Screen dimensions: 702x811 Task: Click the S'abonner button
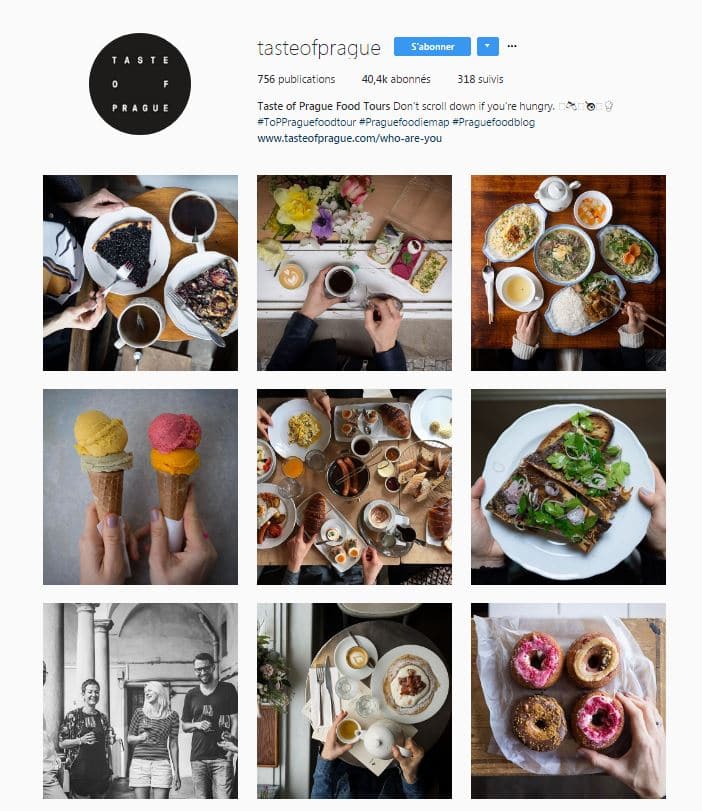click(432, 47)
